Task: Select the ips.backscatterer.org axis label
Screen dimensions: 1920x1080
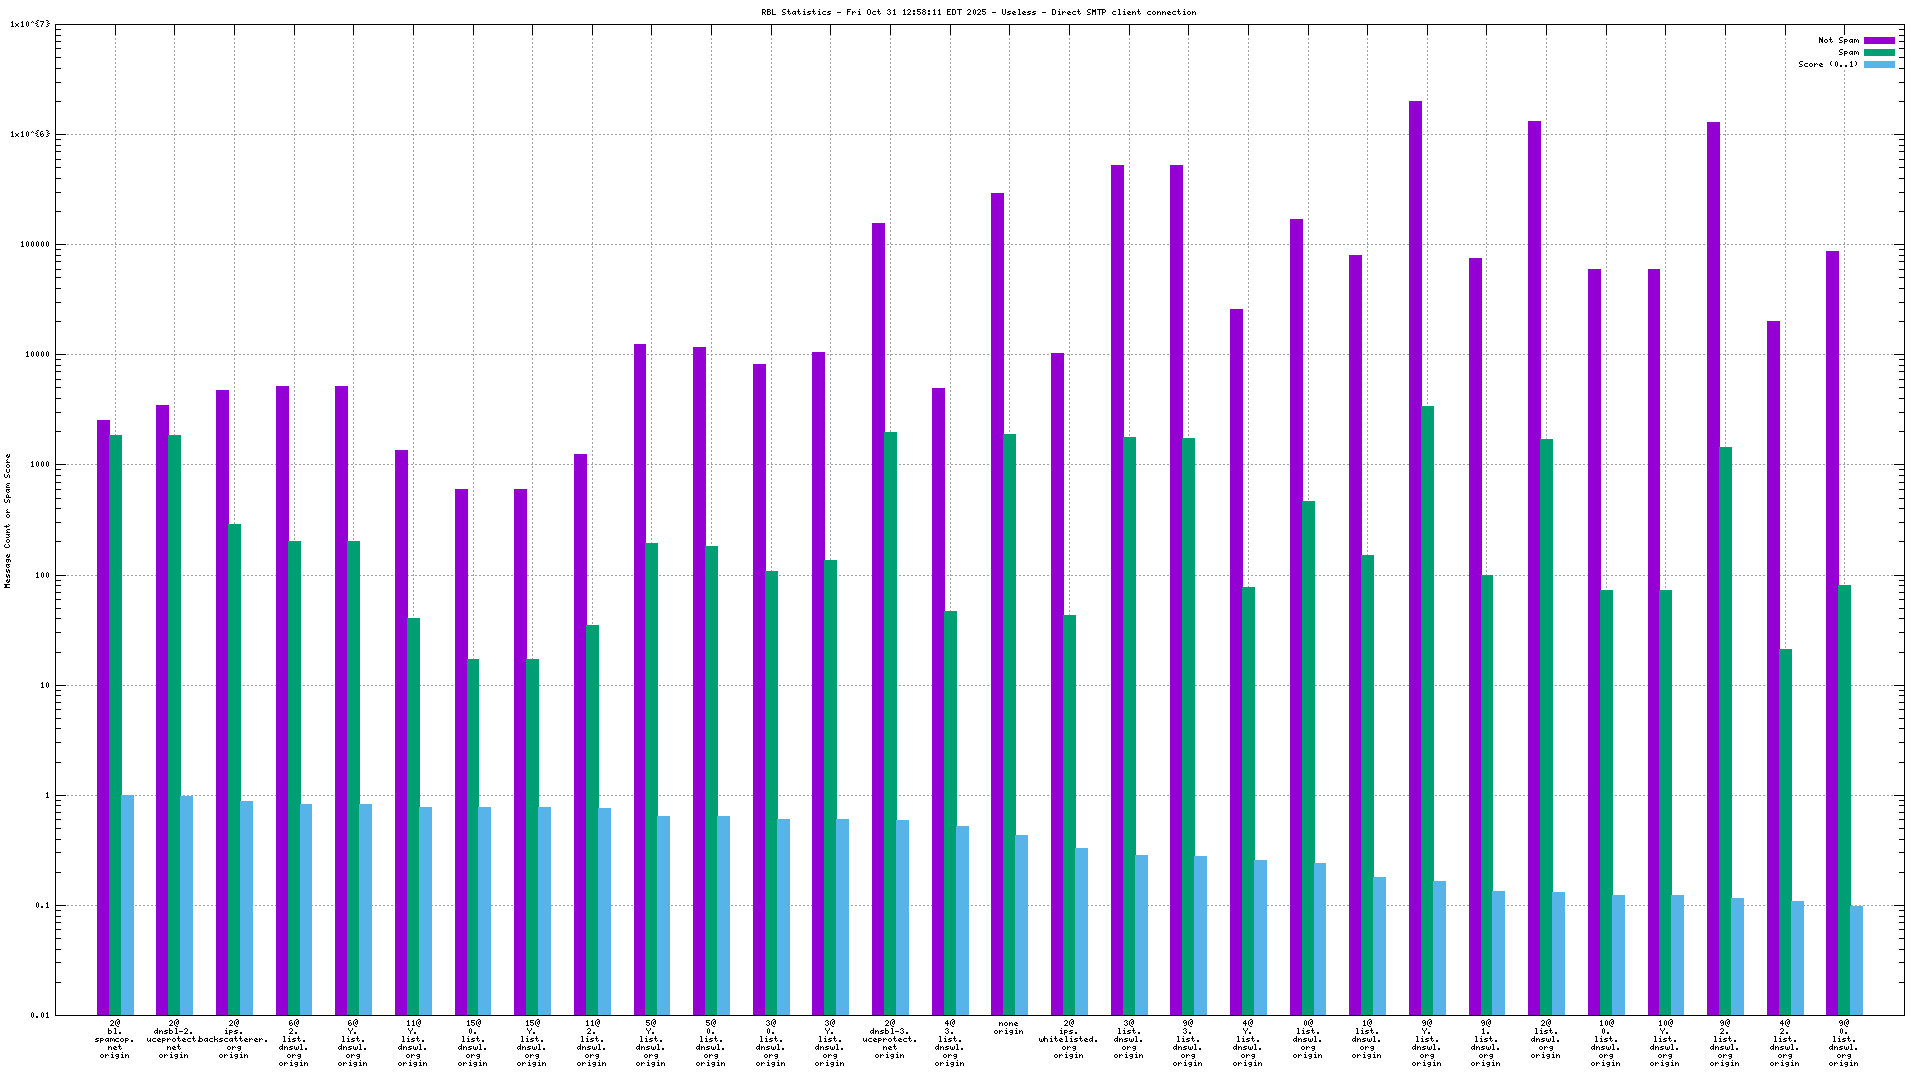Action: click(x=234, y=1039)
